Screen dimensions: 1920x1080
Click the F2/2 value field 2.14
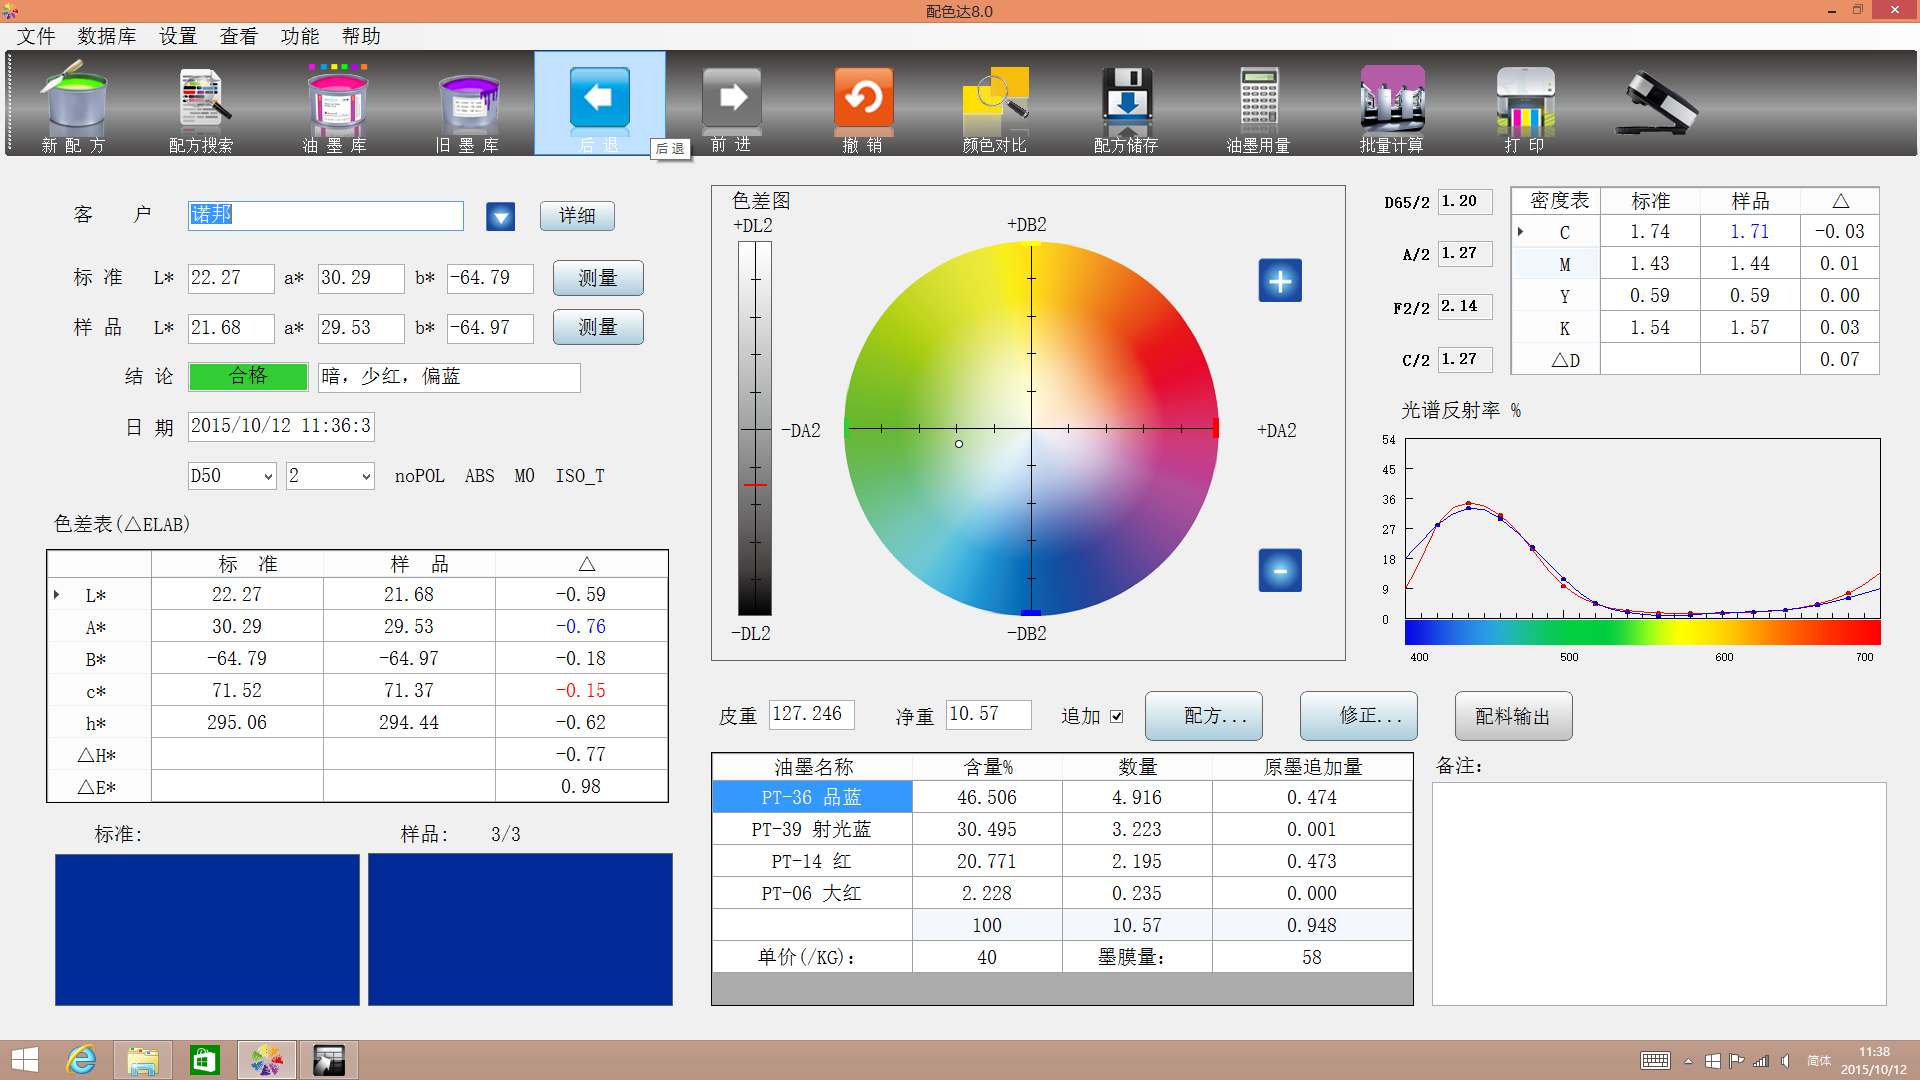1465,307
